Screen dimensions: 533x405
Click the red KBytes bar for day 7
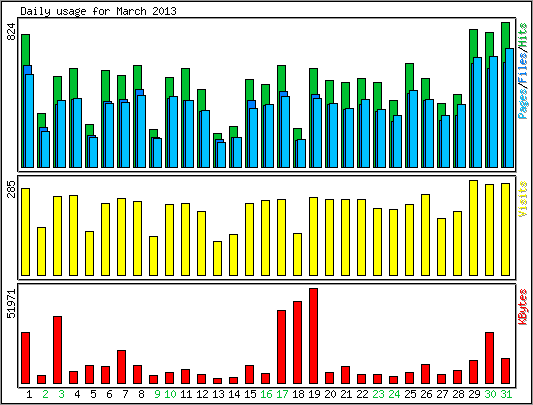pos(121,367)
